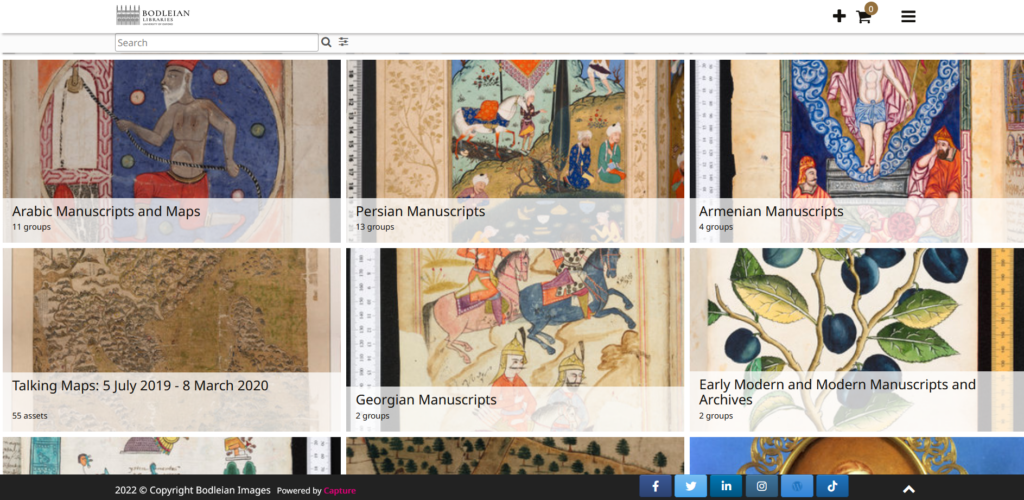This screenshot has height=500, width=1024.
Task: Click inside the Search text field
Action: 216,43
